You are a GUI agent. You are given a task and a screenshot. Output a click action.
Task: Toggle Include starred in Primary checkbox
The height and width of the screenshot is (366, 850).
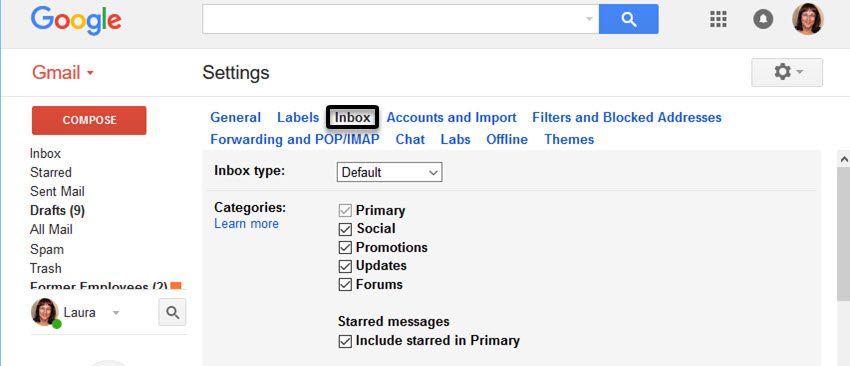click(345, 341)
